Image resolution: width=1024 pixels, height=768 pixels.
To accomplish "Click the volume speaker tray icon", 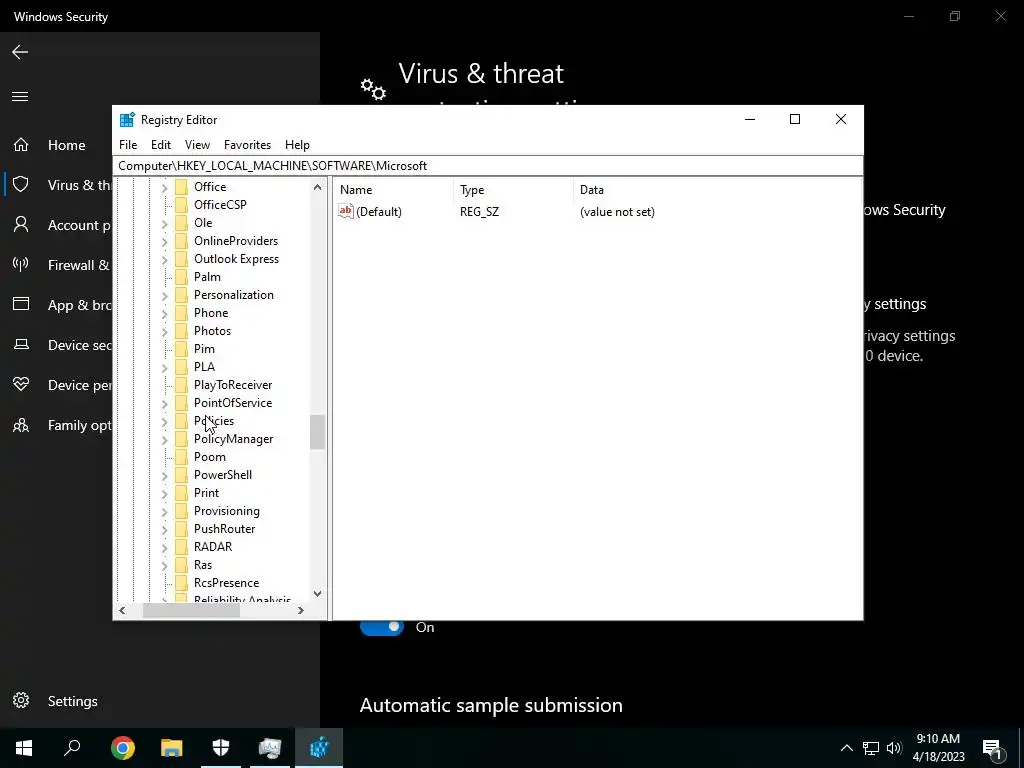I will point(895,748).
